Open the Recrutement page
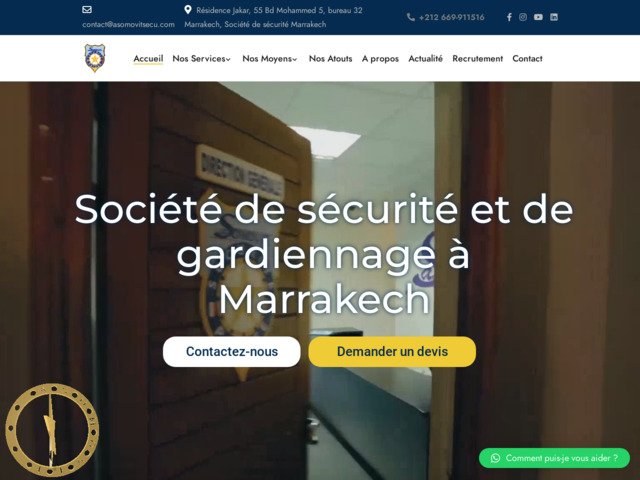 (x=478, y=59)
